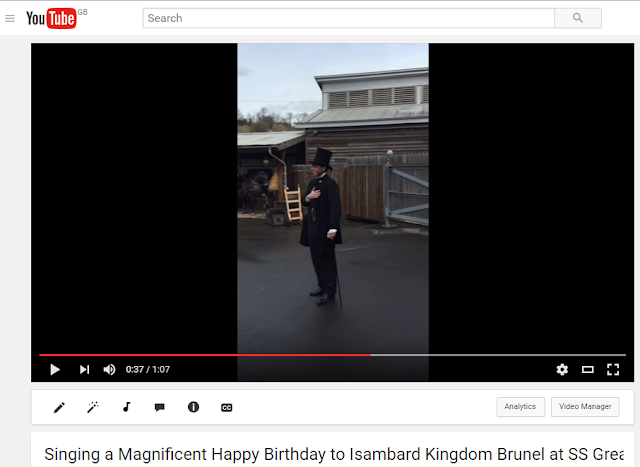
Task: Open the pencil Info and Settings editor
Action: [x=59, y=407]
